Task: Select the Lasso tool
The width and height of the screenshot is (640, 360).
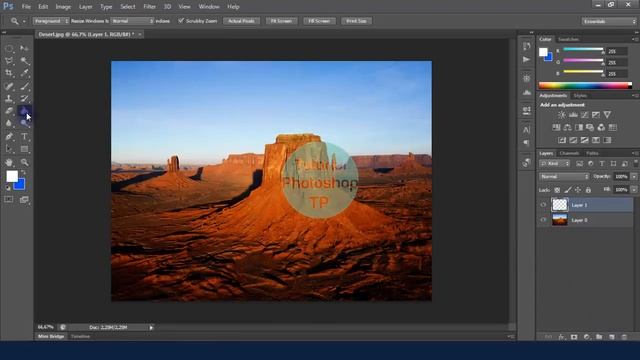Action: 9,61
